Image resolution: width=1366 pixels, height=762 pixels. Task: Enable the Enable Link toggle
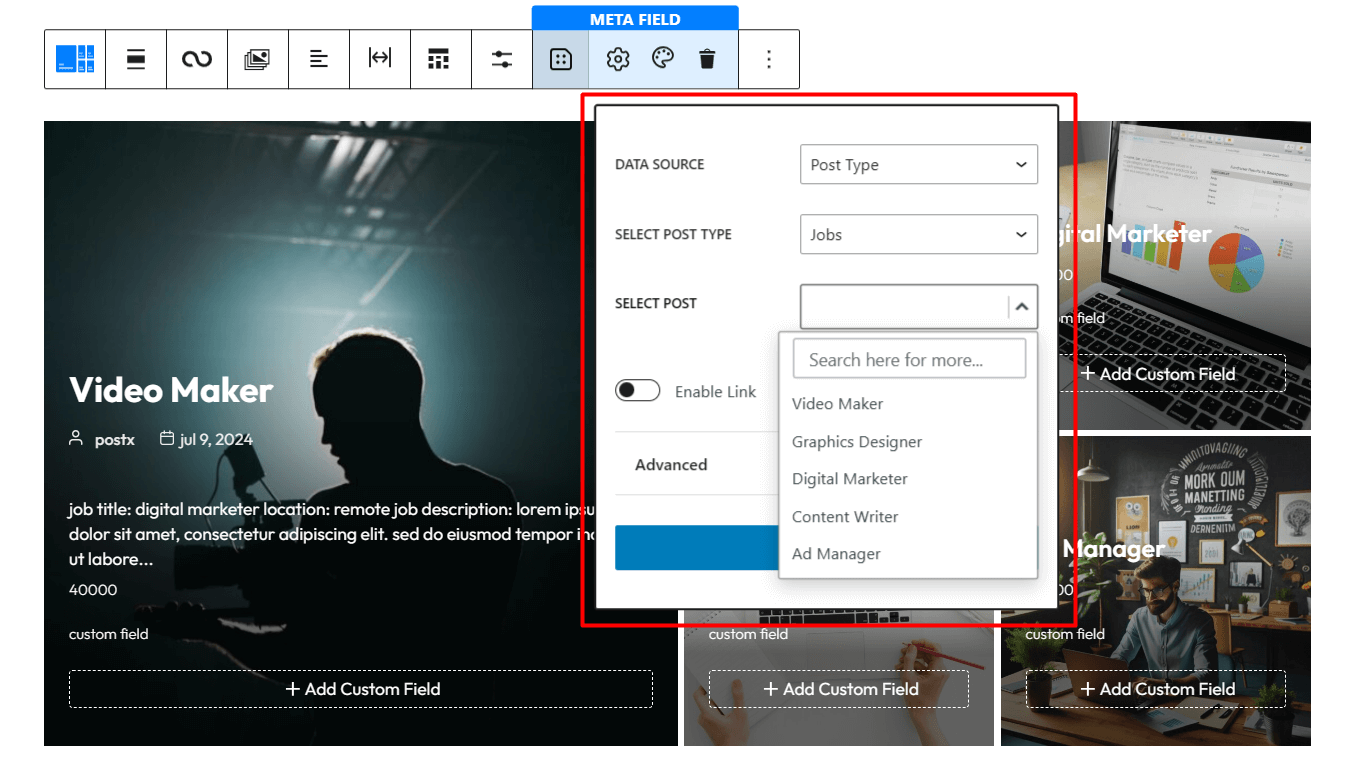(638, 390)
